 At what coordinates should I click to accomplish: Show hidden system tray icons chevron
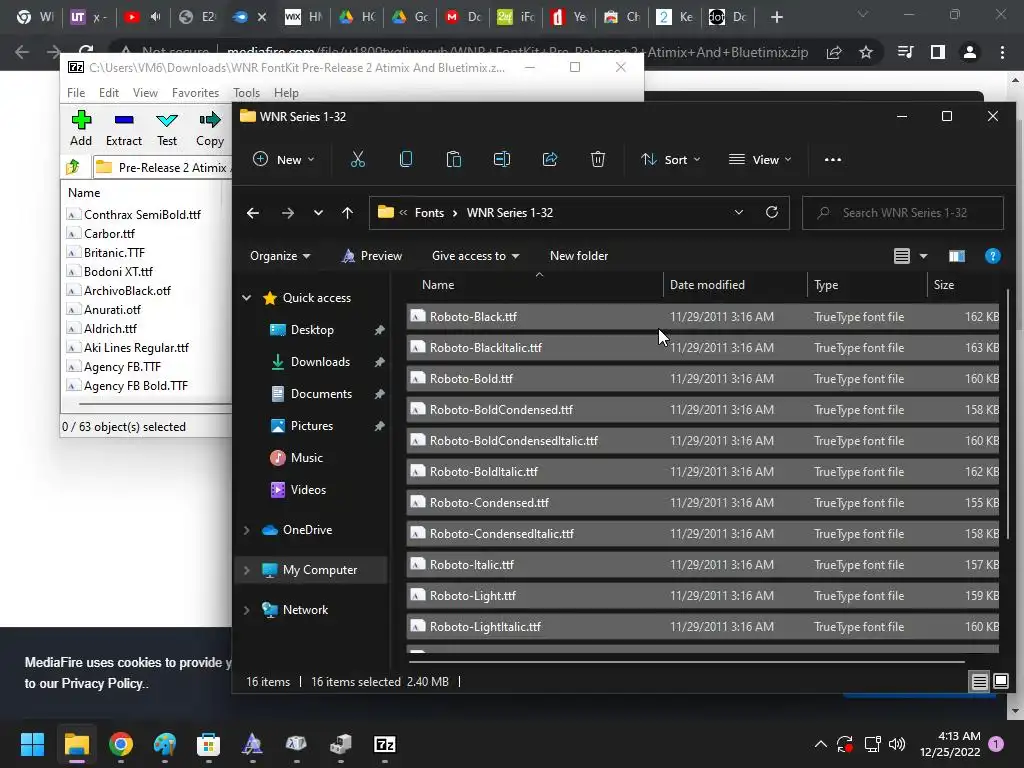(x=821, y=744)
